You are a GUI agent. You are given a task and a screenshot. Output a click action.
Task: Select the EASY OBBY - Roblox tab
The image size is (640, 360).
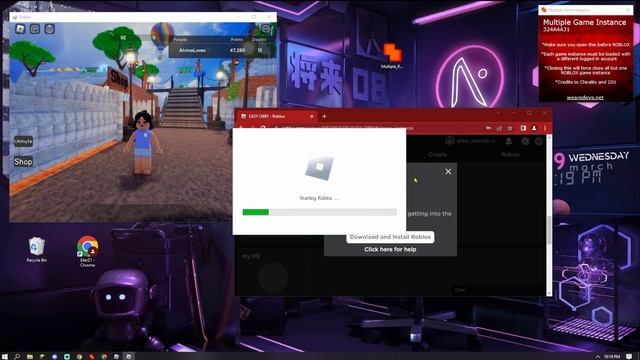coord(276,116)
